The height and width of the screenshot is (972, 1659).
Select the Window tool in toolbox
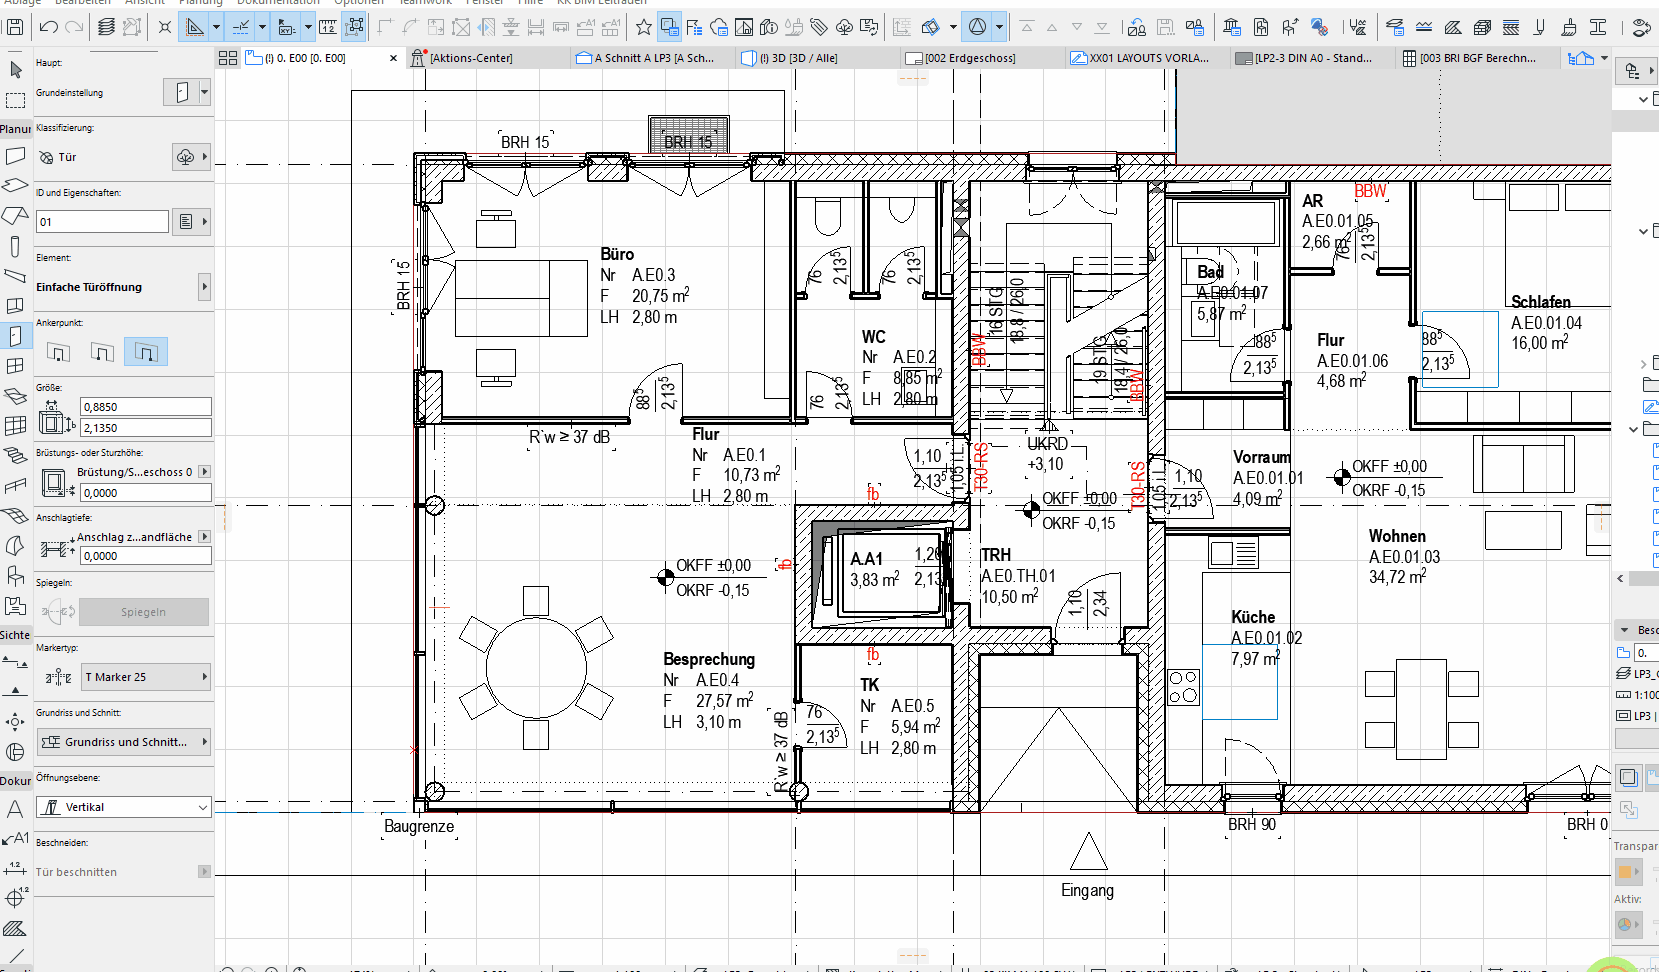[x=15, y=366]
